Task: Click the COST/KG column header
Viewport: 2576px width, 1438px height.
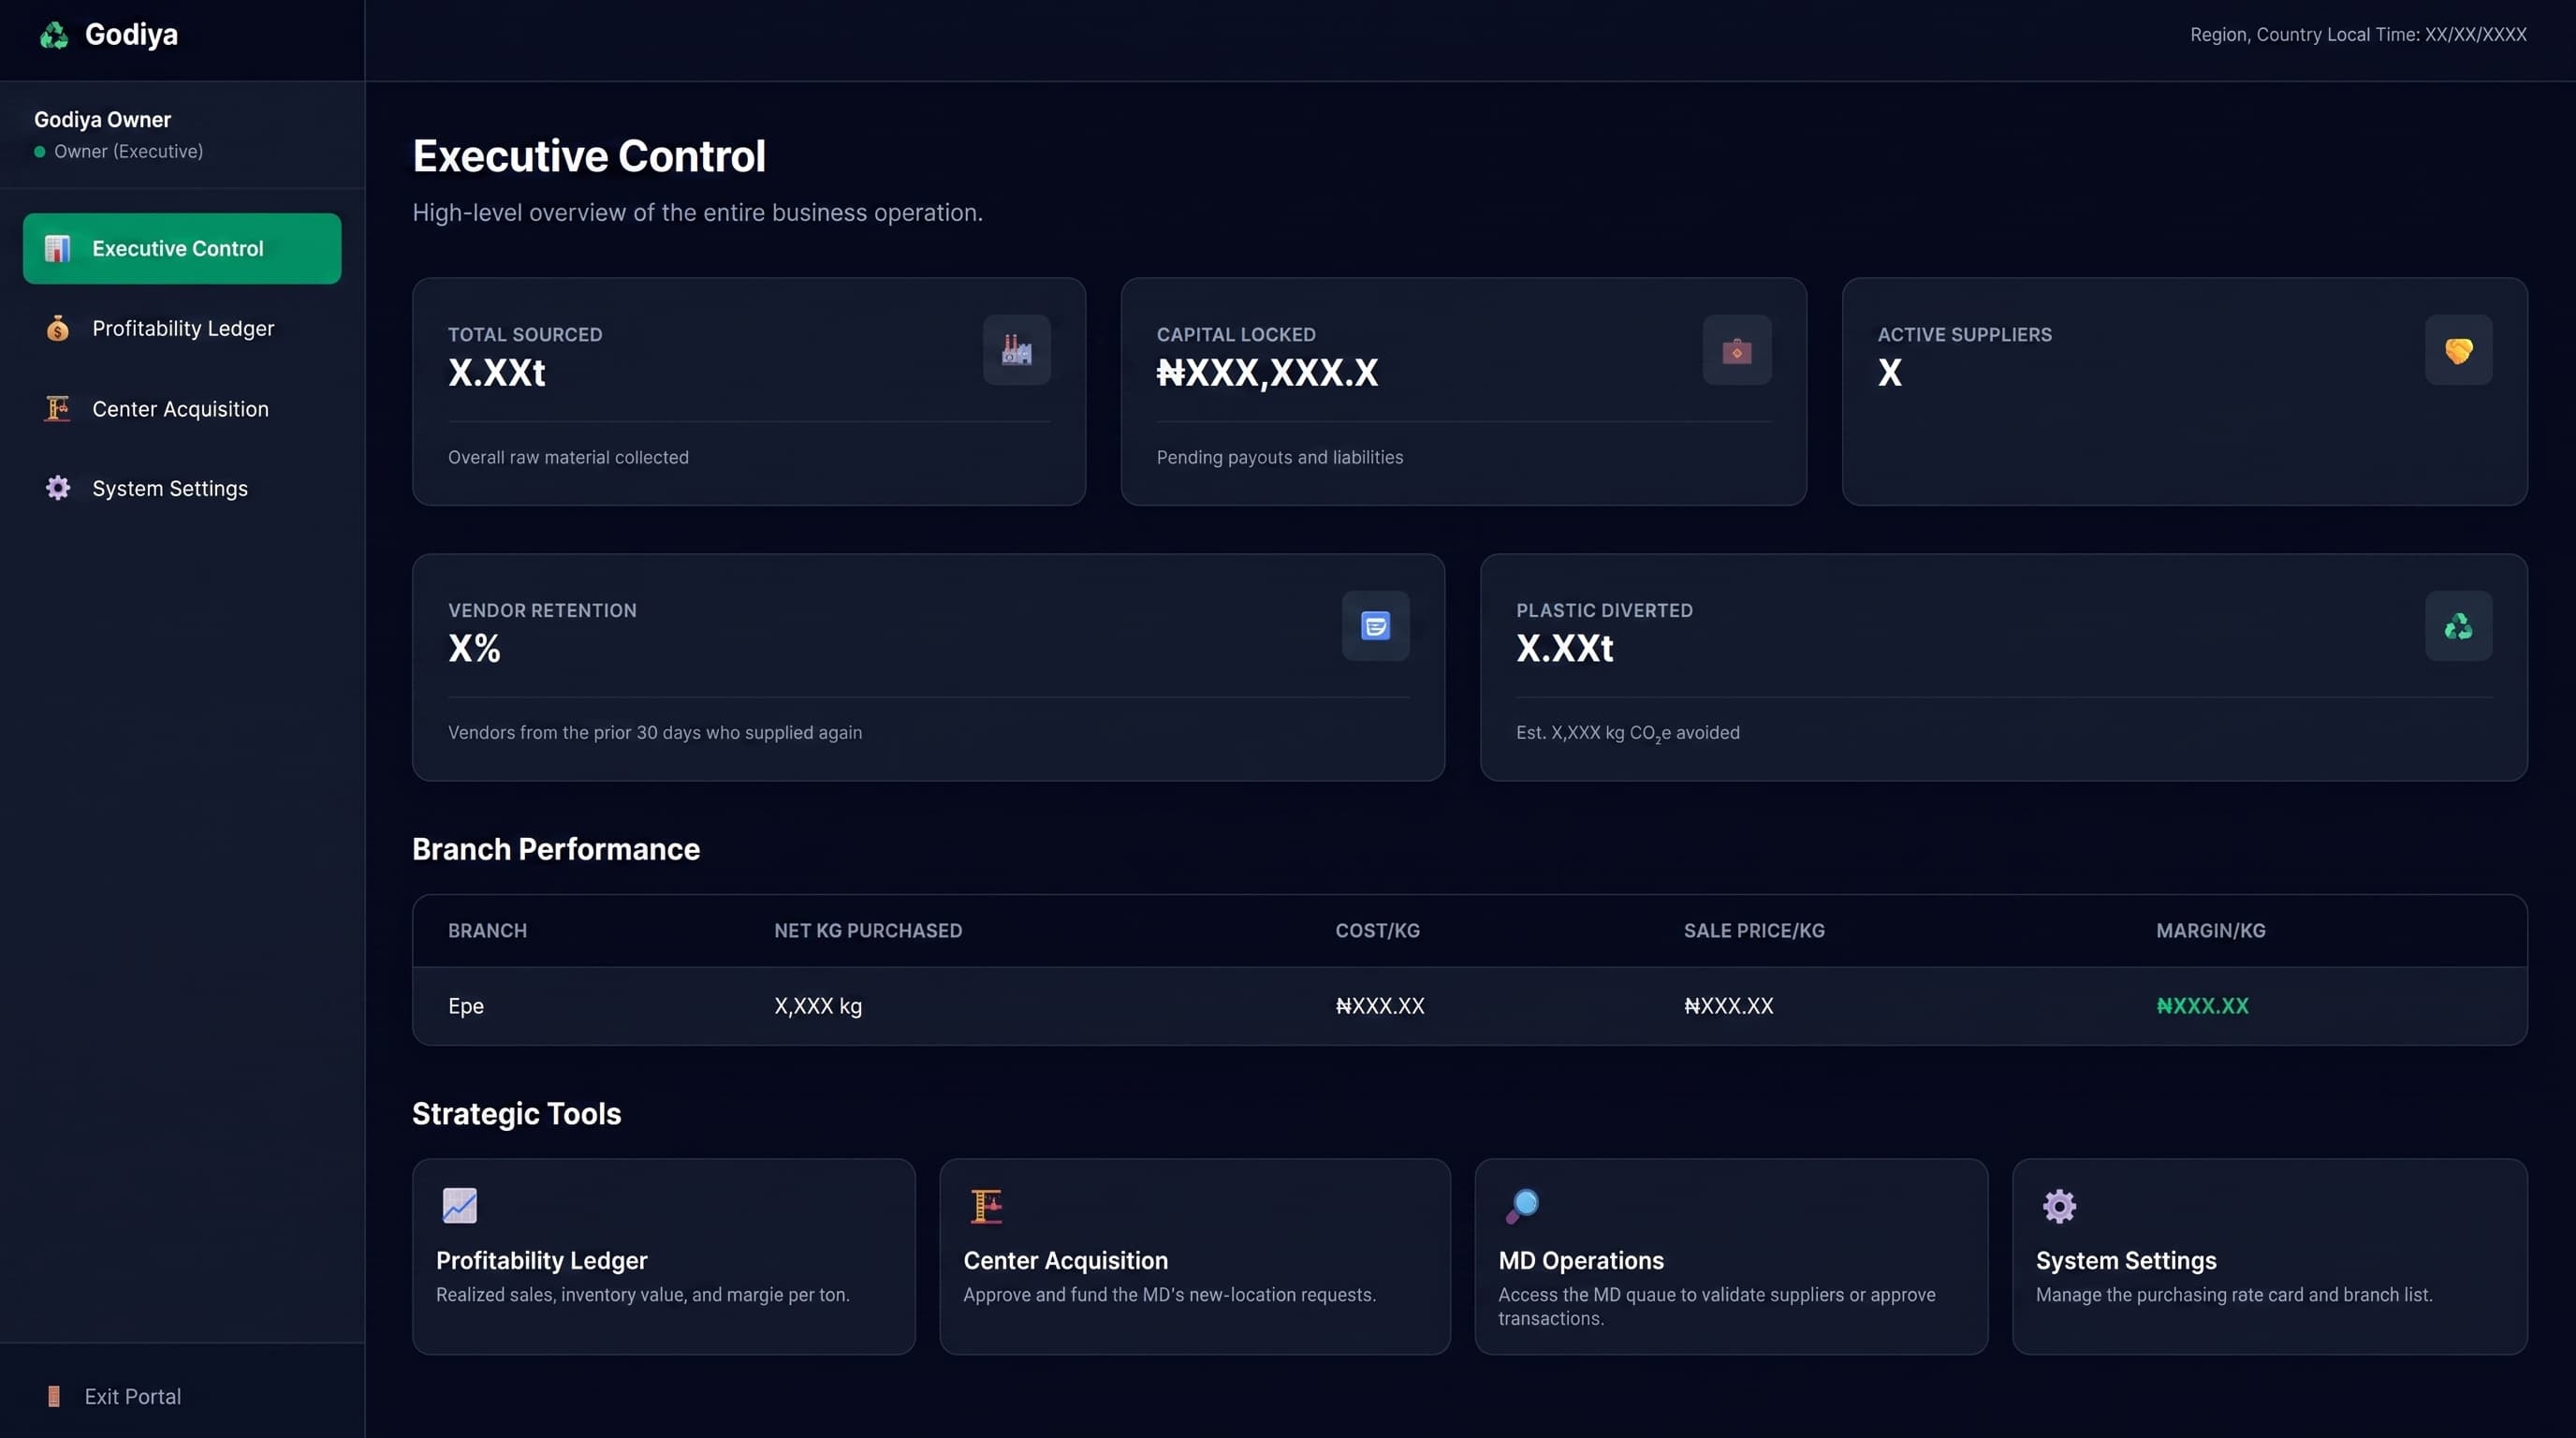Action: point(1377,931)
